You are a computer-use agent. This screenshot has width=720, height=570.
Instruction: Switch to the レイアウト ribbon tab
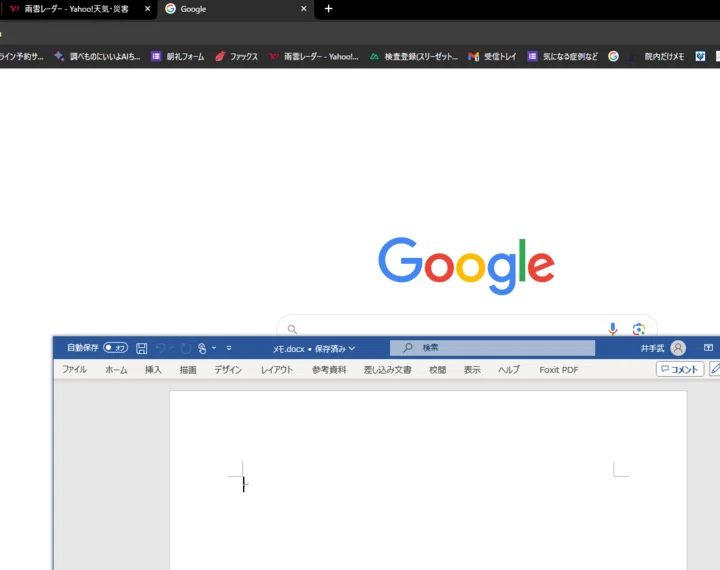click(277, 369)
